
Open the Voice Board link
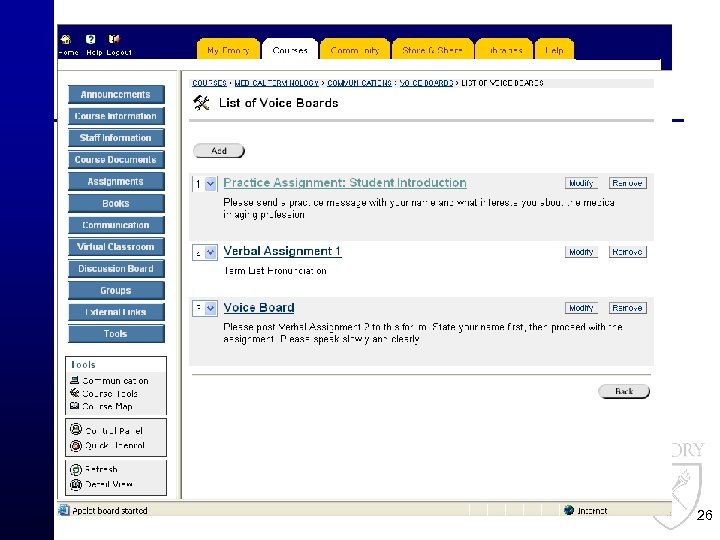pos(259,308)
